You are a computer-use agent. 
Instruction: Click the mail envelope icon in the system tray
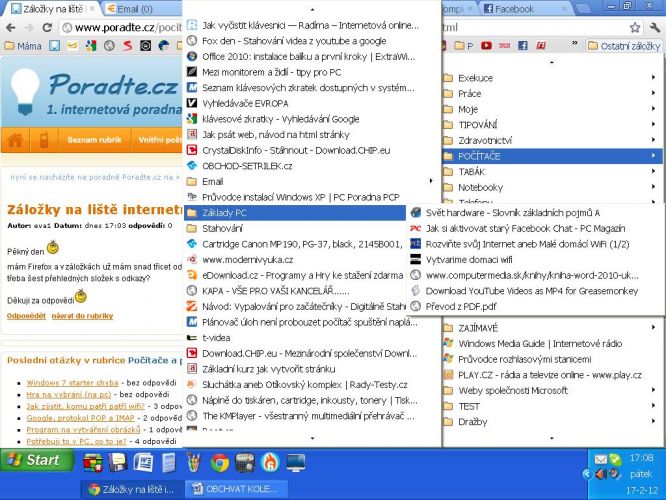pos(601,459)
